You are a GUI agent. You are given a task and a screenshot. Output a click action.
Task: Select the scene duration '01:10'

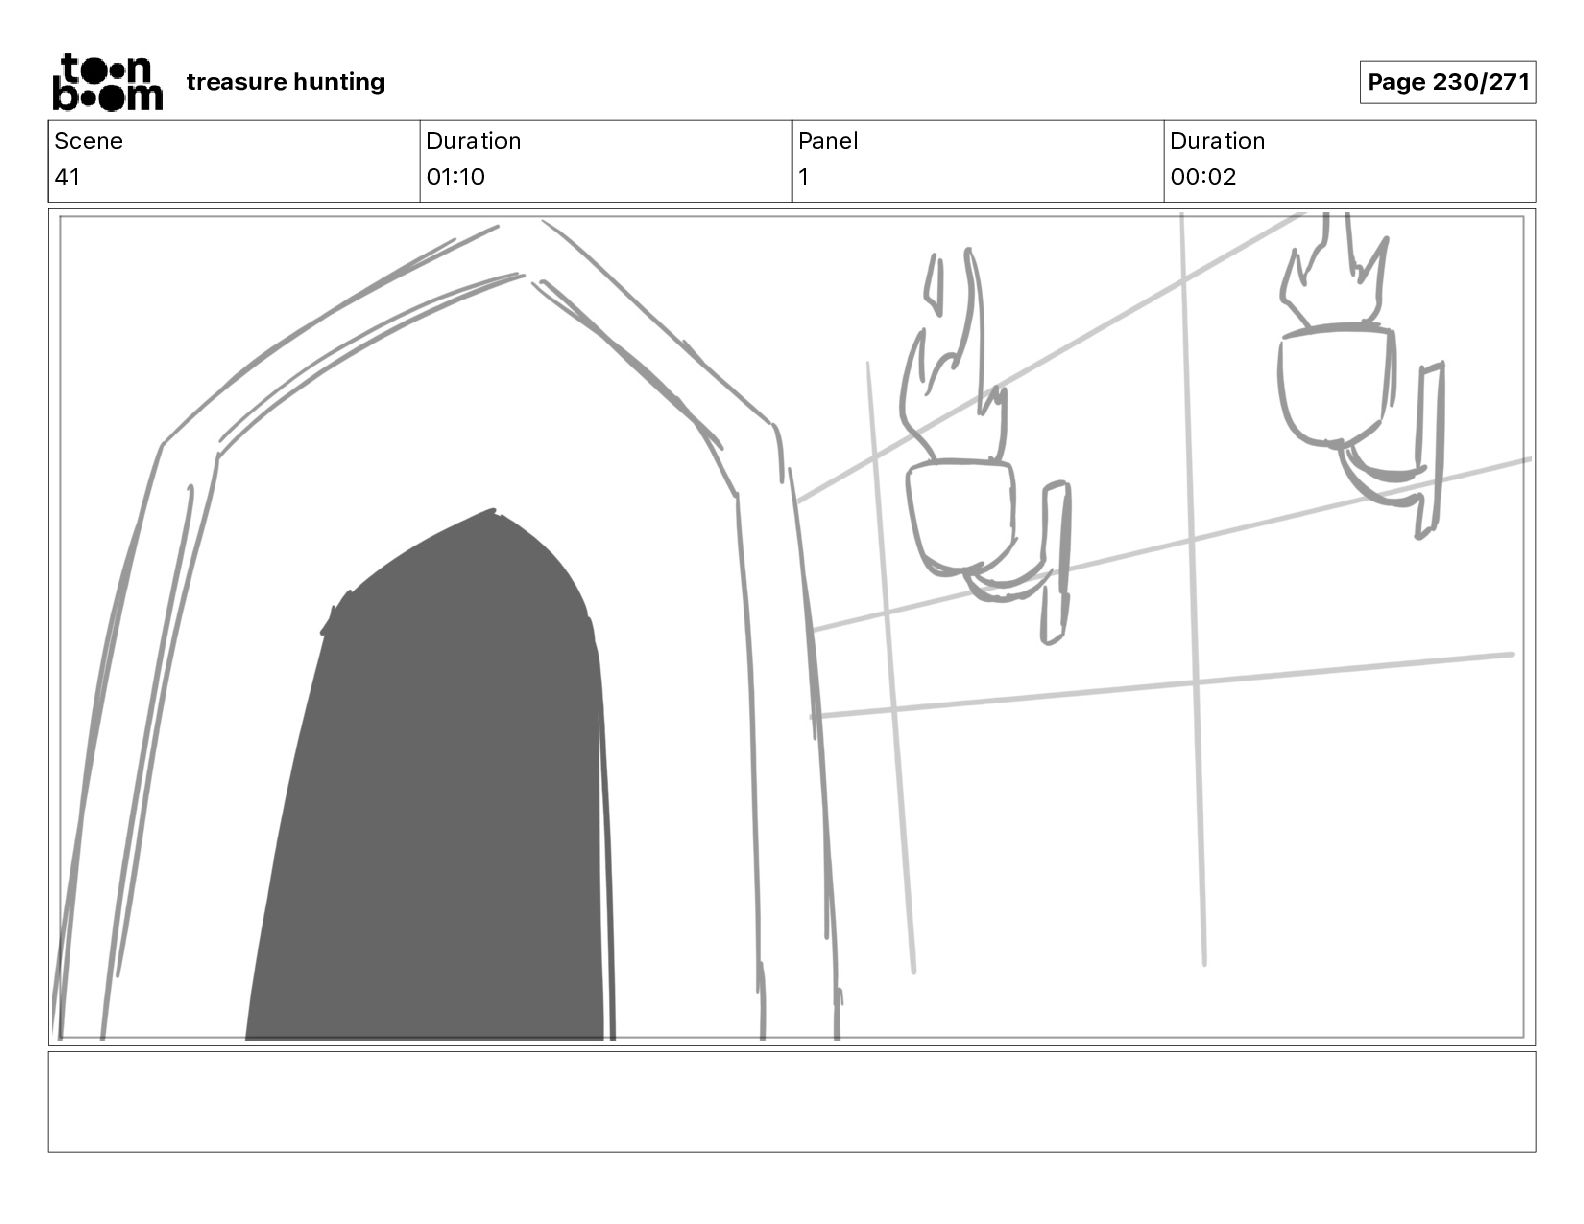(456, 177)
